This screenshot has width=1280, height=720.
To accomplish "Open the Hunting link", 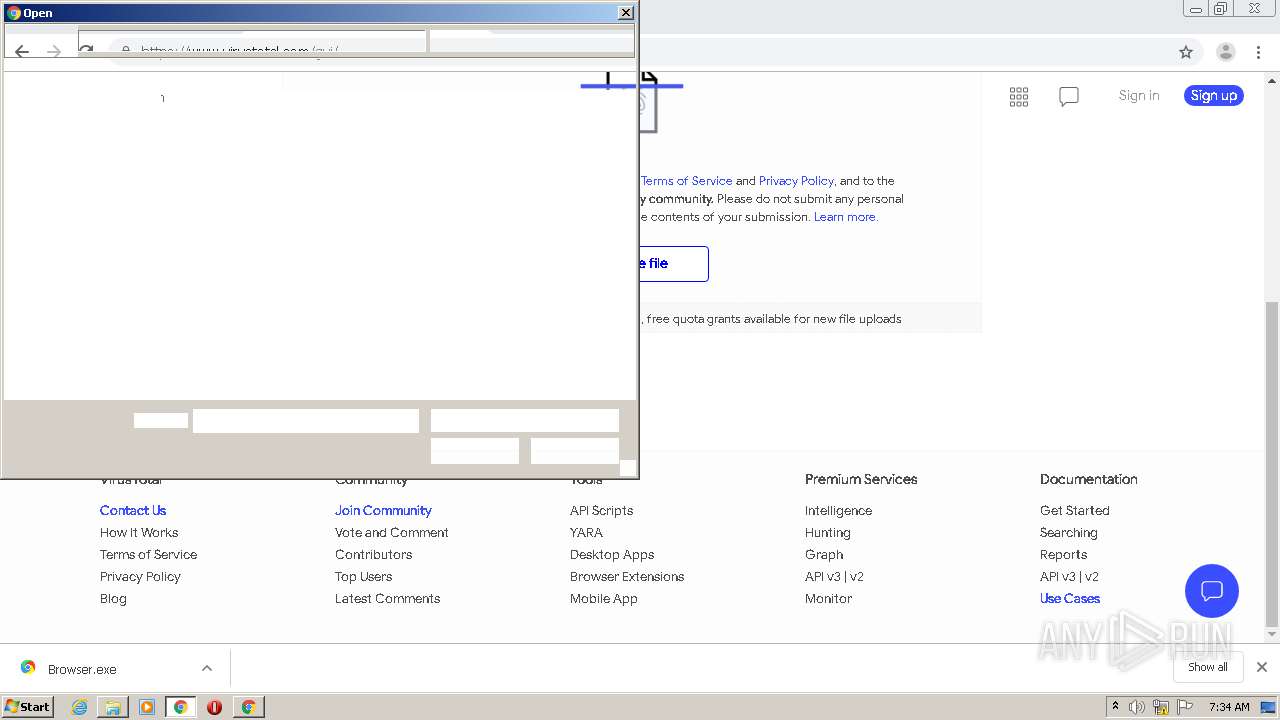I will pos(827,533).
